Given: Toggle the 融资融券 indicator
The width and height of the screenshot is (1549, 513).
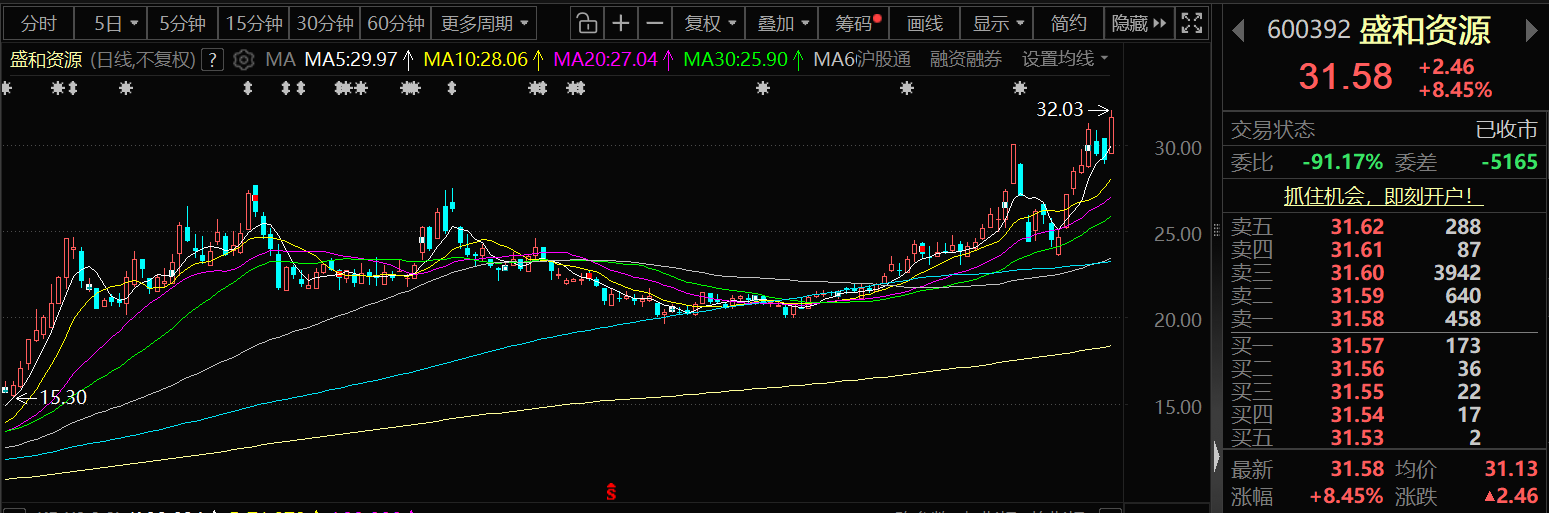Looking at the screenshot, I should pos(965,60).
